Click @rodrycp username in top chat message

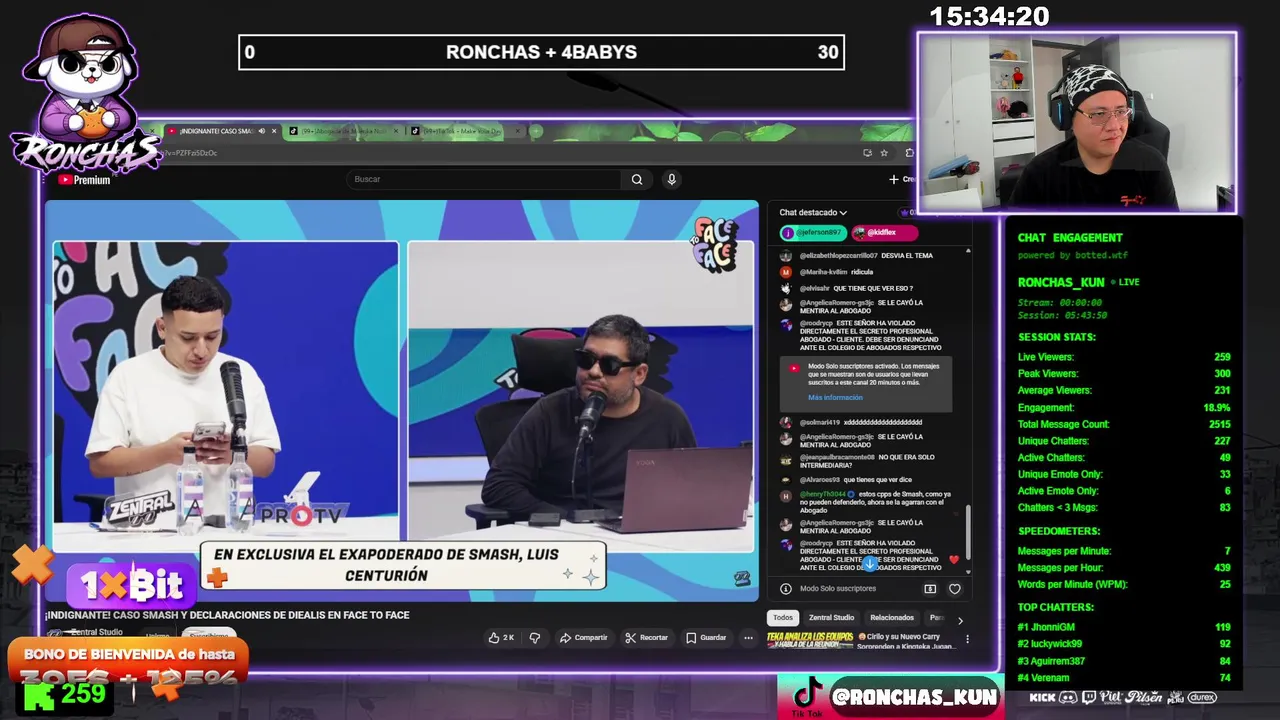816,323
